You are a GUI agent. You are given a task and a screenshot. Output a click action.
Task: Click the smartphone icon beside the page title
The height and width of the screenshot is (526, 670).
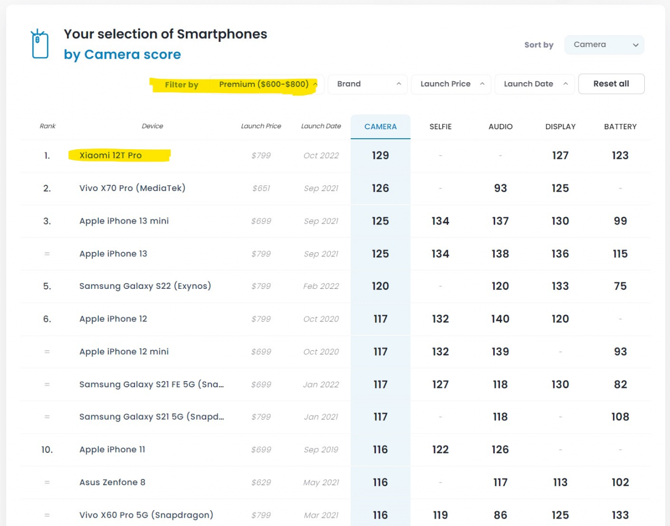coord(40,44)
